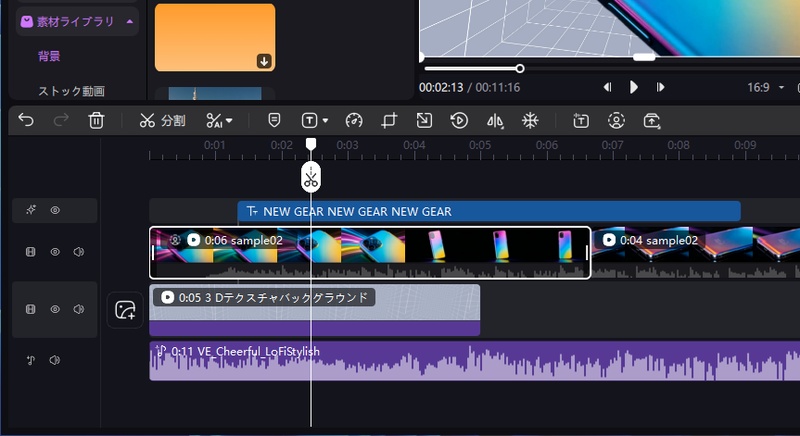Delete selected clip with trash icon
800x436 pixels.
click(x=96, y=121)
